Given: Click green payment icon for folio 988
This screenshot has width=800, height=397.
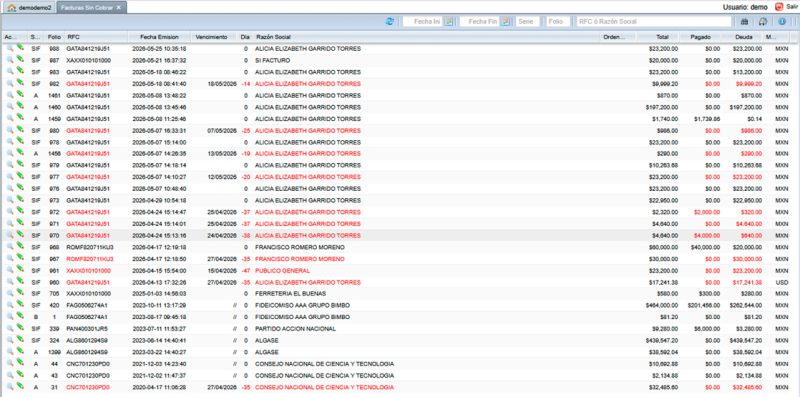Looking at the screenshot, I should tap(20, 47).
